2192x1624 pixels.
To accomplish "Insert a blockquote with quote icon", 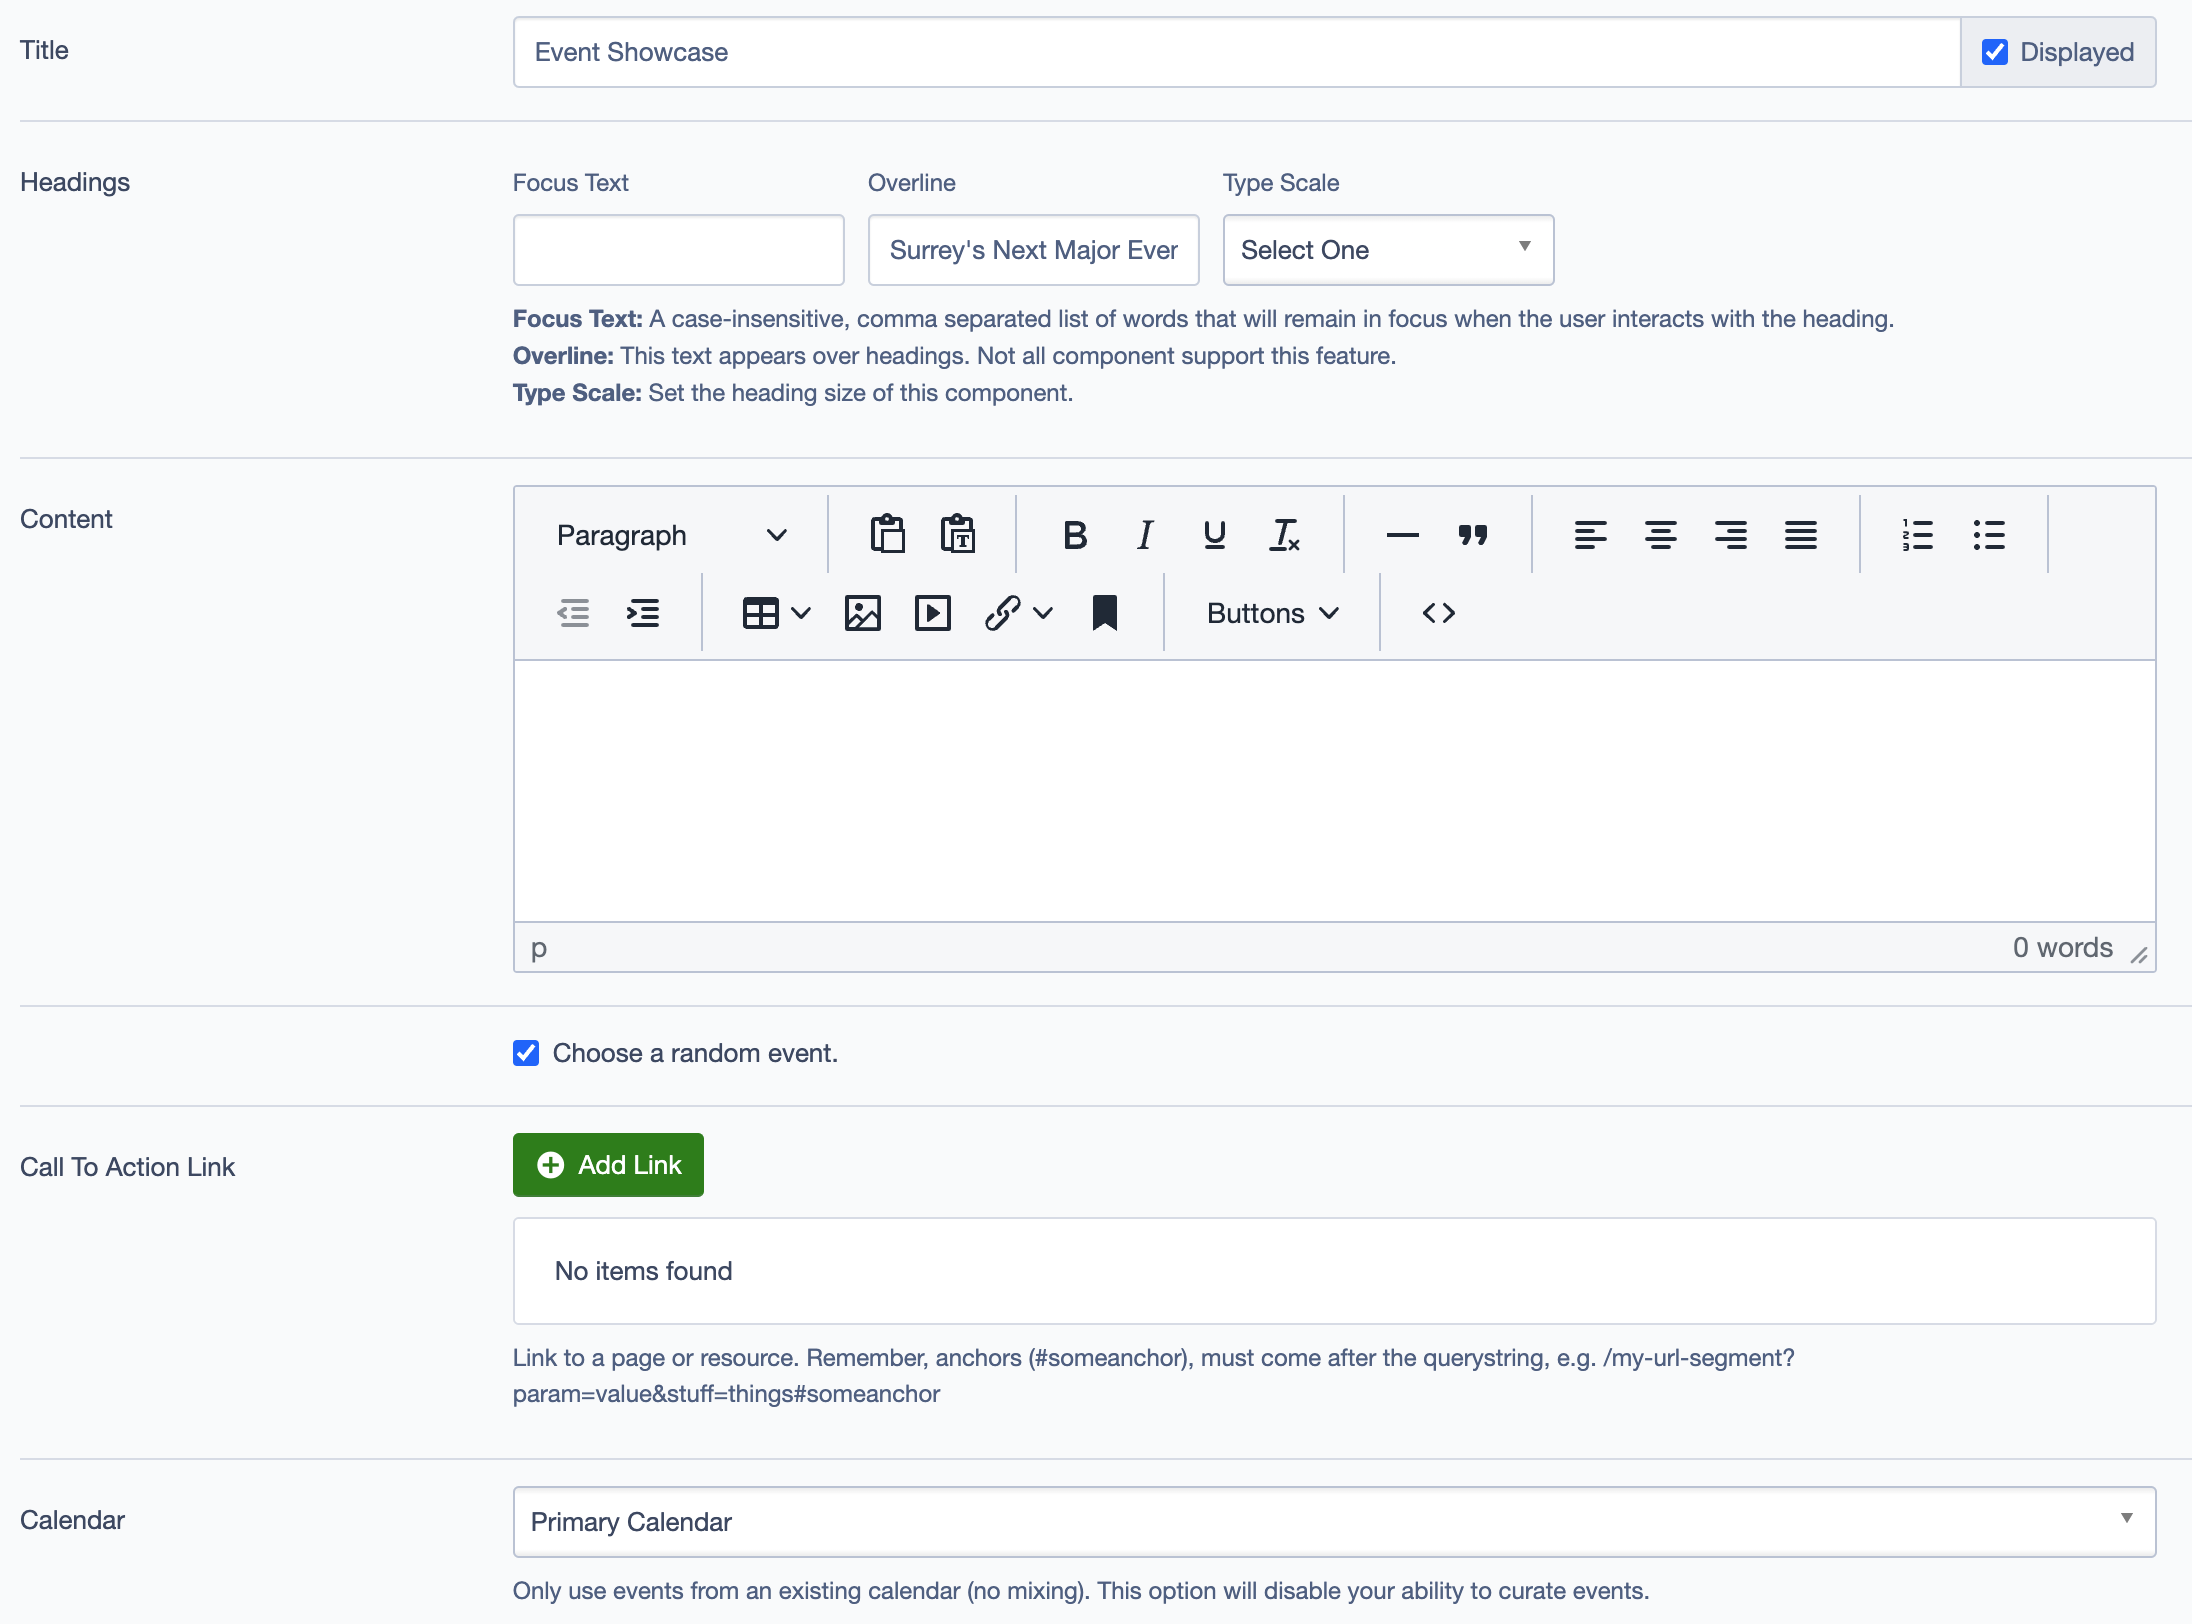I will click(1472, 535).
